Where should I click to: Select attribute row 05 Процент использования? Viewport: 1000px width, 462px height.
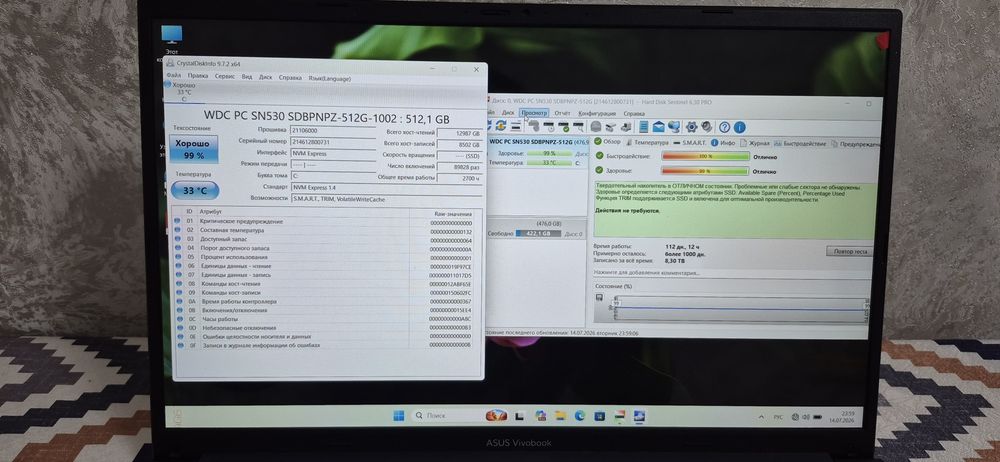coord(325,257)
